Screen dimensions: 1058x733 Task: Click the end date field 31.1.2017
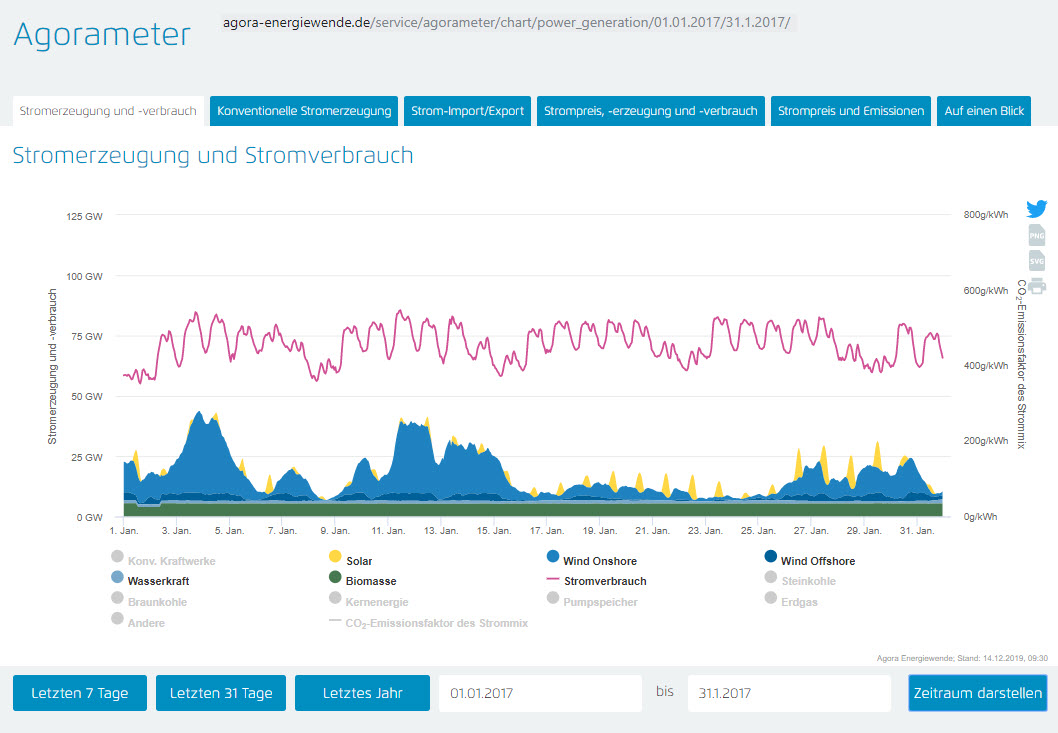point(788,693)
